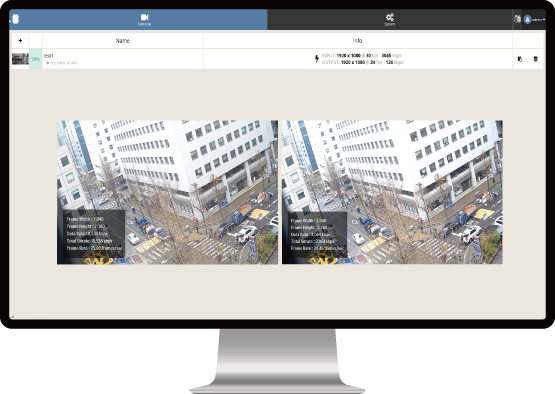The width and height of the screenshot is (555, 394).
Task: Copy the test1 camera entry
Action: [520, 59]
